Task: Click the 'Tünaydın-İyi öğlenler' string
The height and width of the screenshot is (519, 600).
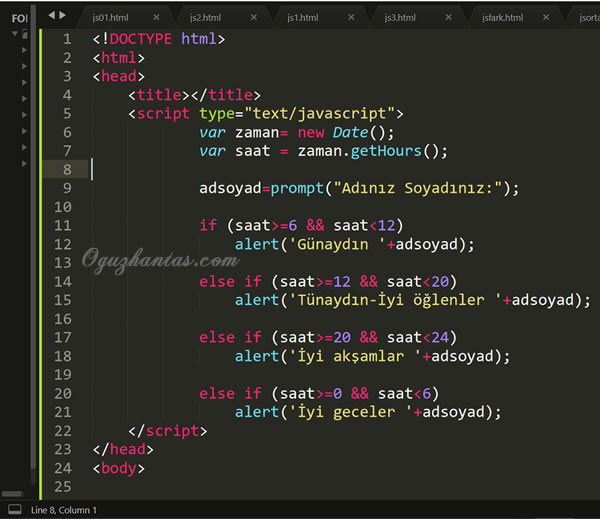Action: [395, 300]
